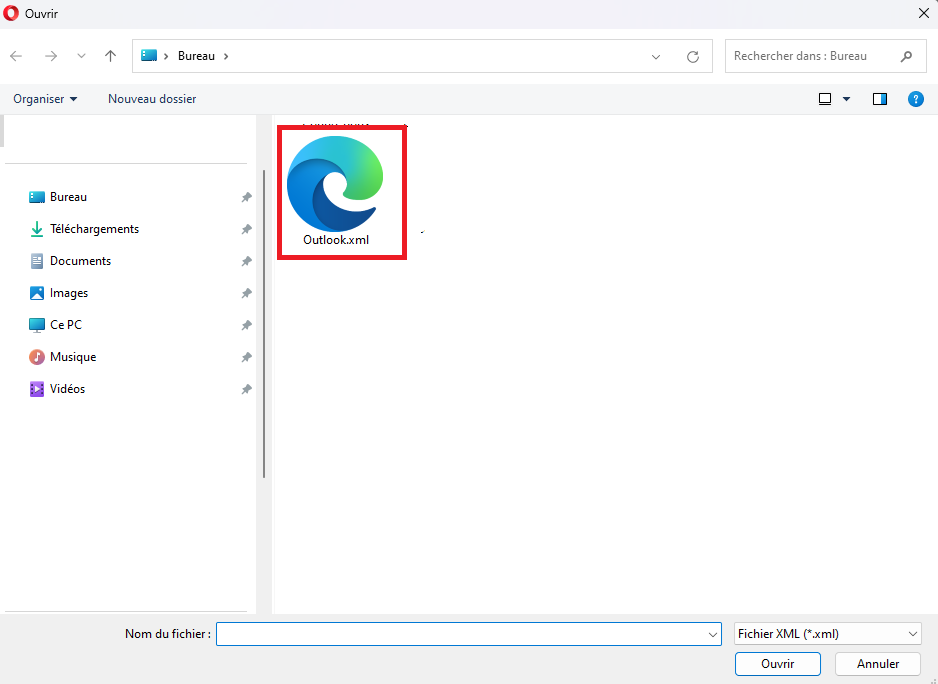Click the view layout icon
Viewport: 938px width, 684px height.
825,99
